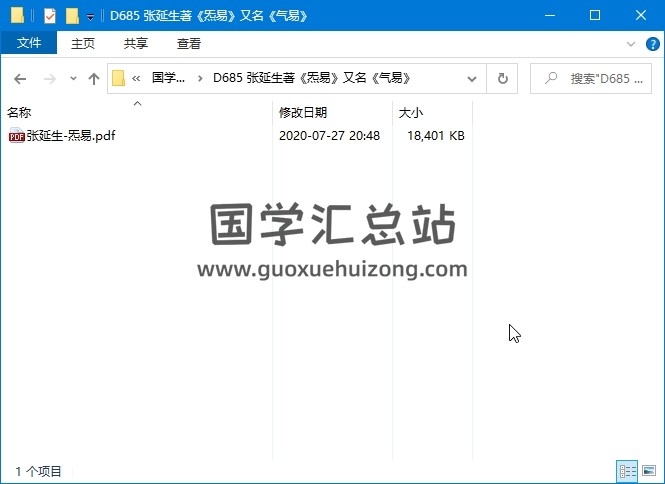The width and height of the screenshot is (665, 484).
Task: Switch to the 查看 tab
Action: 189,43
